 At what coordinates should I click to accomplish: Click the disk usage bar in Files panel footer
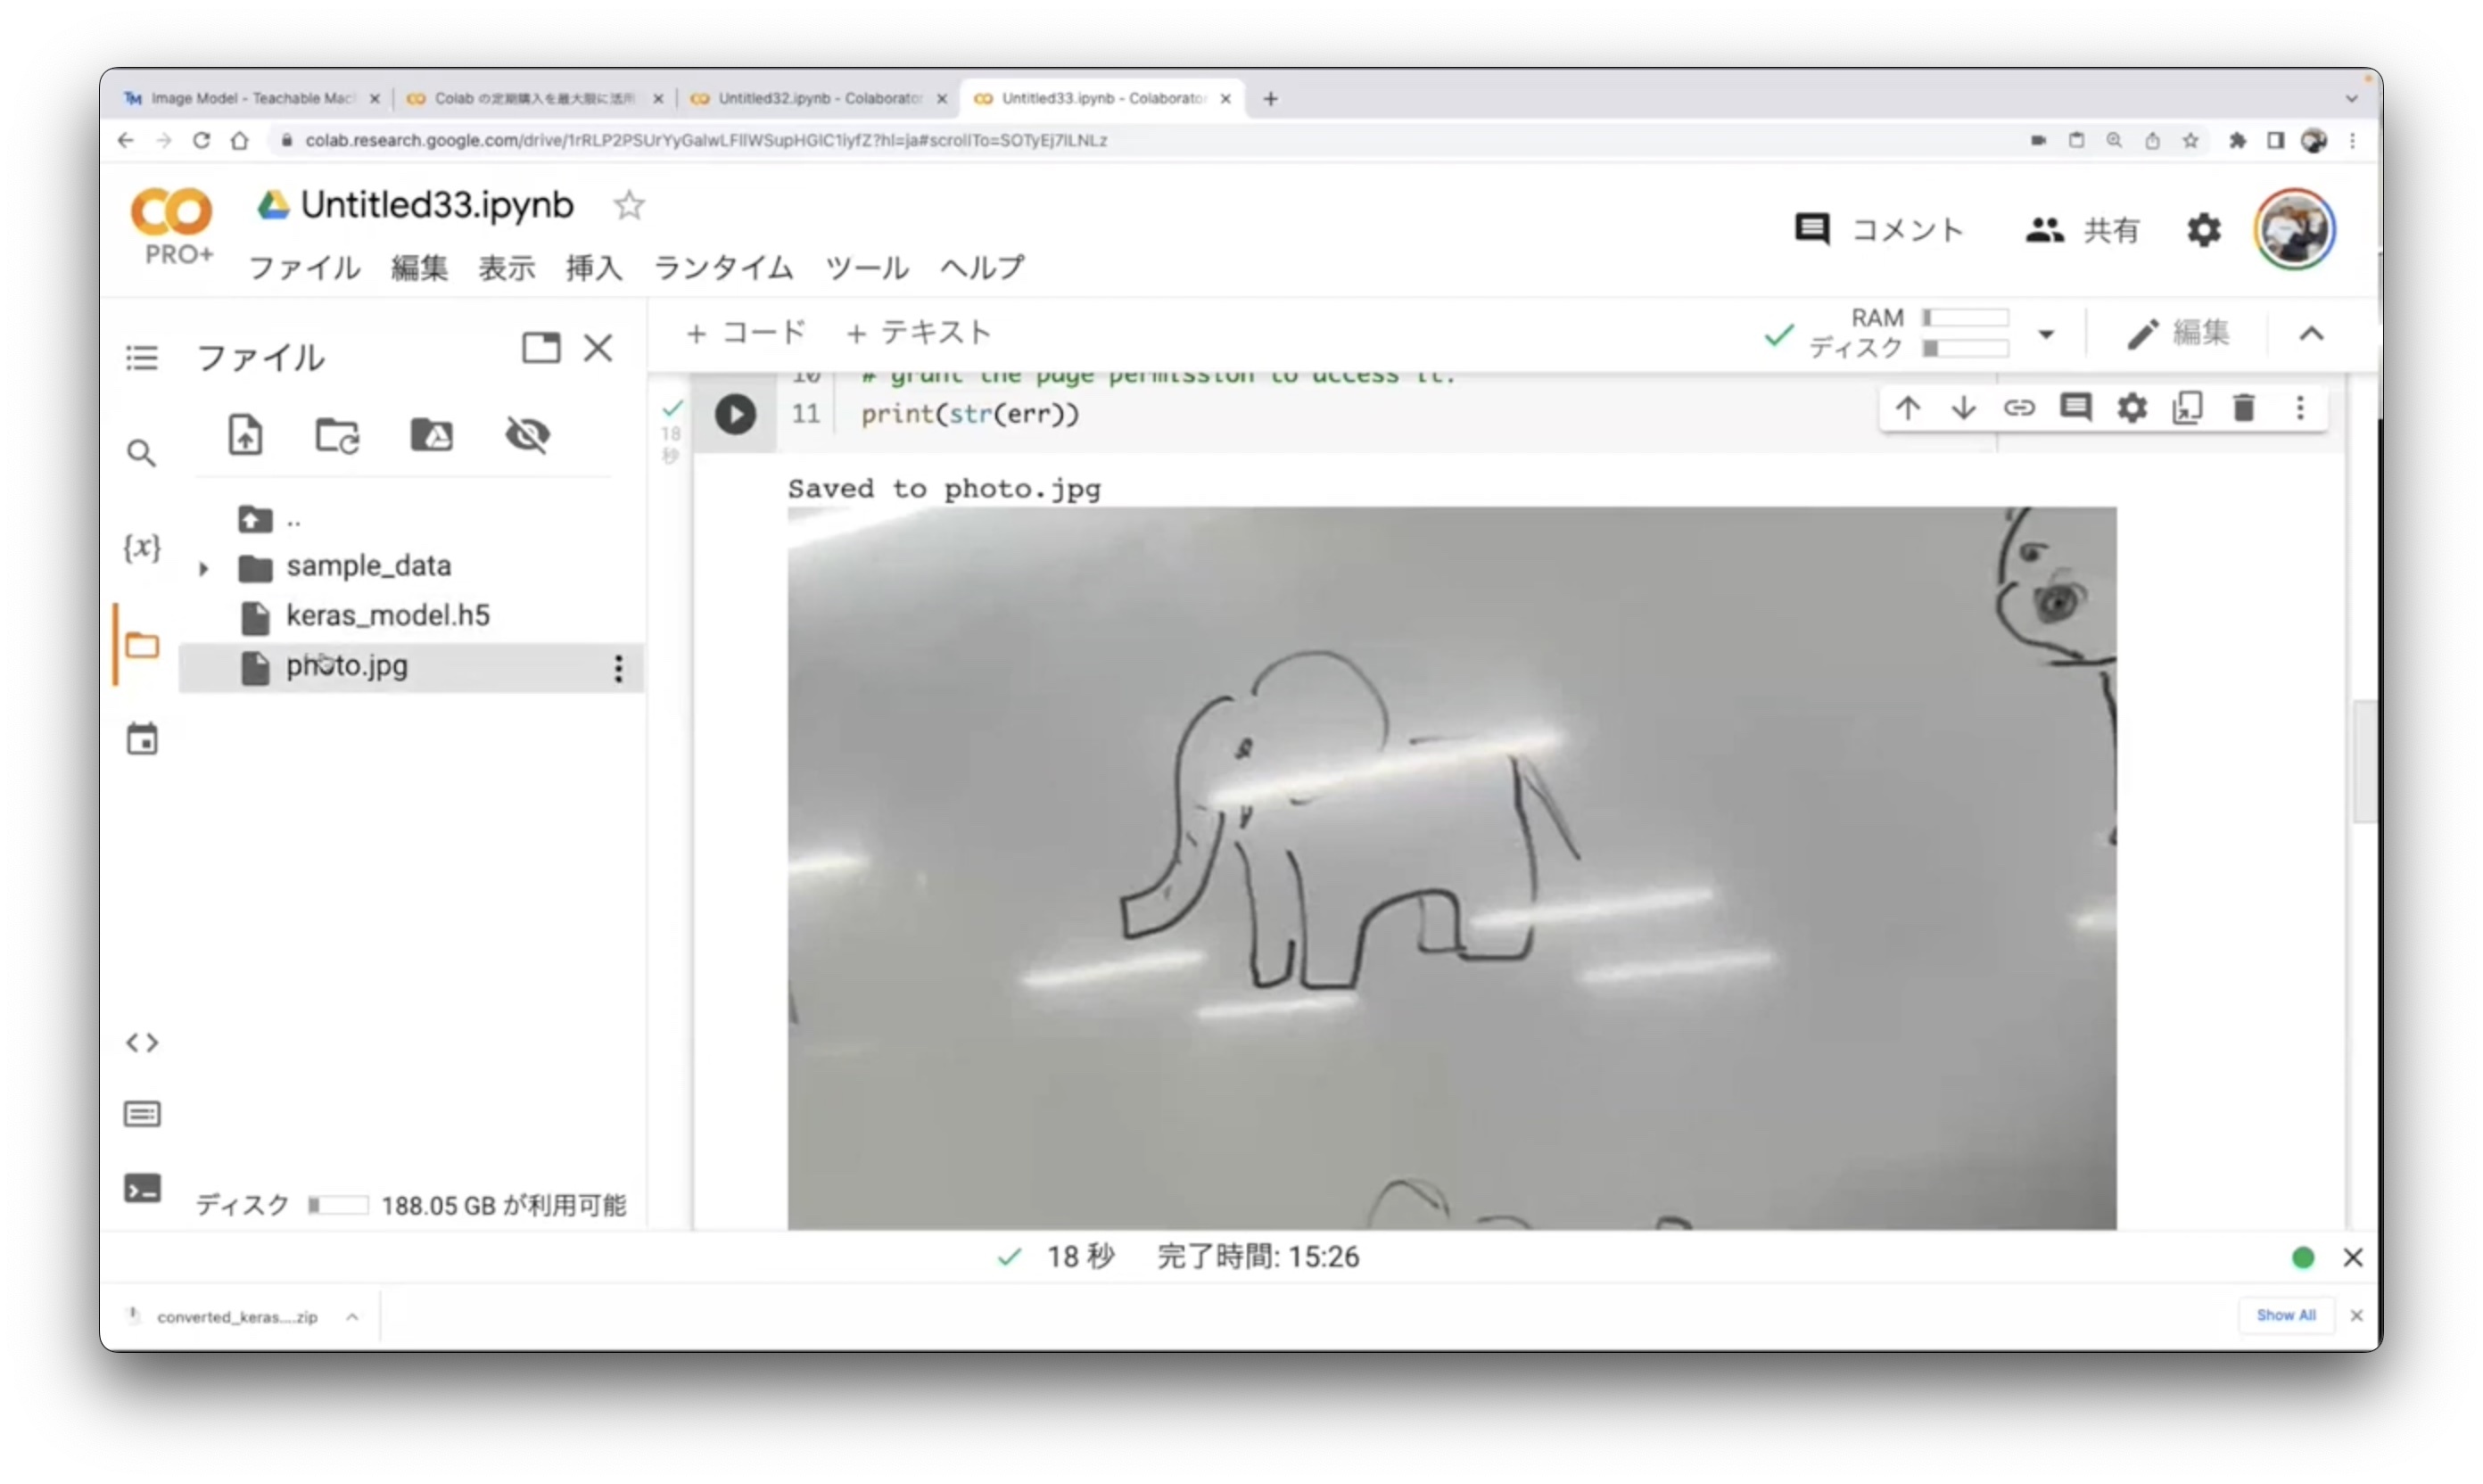pos(337,1205)
